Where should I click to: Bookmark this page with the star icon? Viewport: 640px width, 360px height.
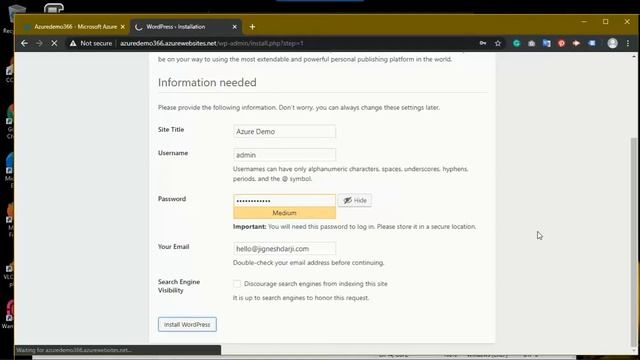tap(498, 43)
